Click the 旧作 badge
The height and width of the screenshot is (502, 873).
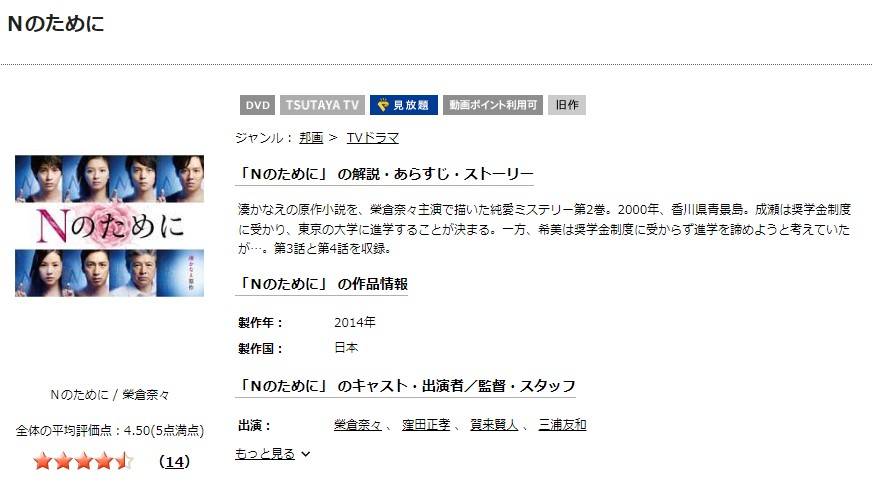(567, 105)
